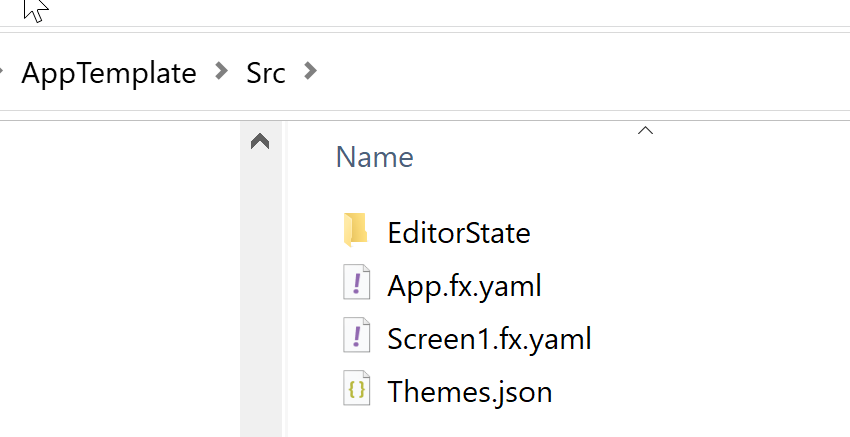
Task: Select the Themes.json file name
Action: (469, 391)
